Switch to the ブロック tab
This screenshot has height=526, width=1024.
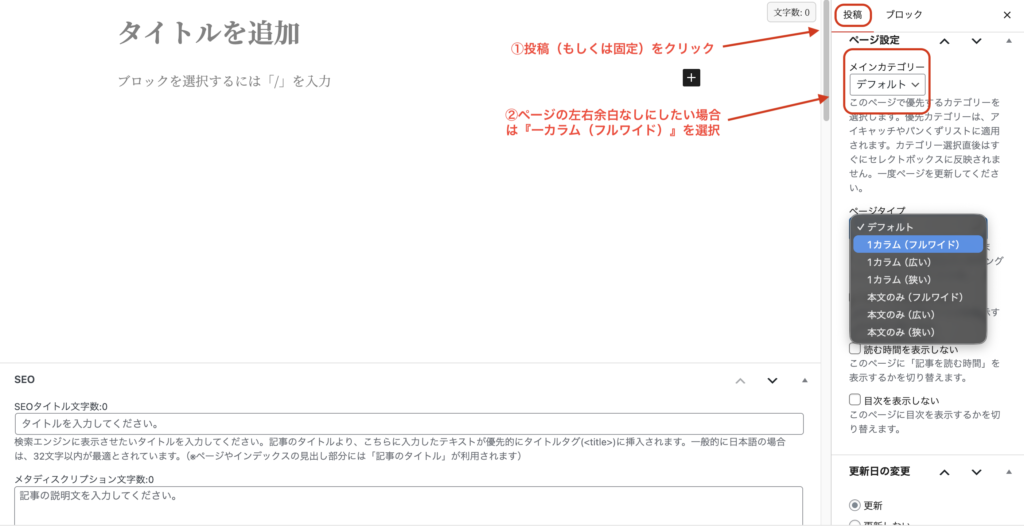point(904,15)
